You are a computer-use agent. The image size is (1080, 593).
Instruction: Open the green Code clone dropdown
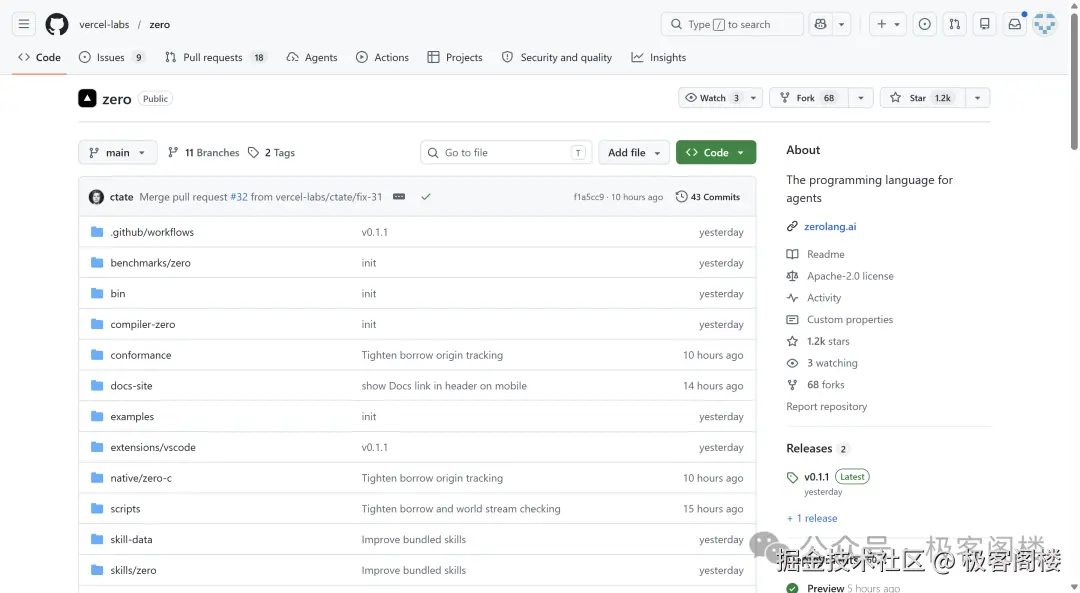point(716,152)
